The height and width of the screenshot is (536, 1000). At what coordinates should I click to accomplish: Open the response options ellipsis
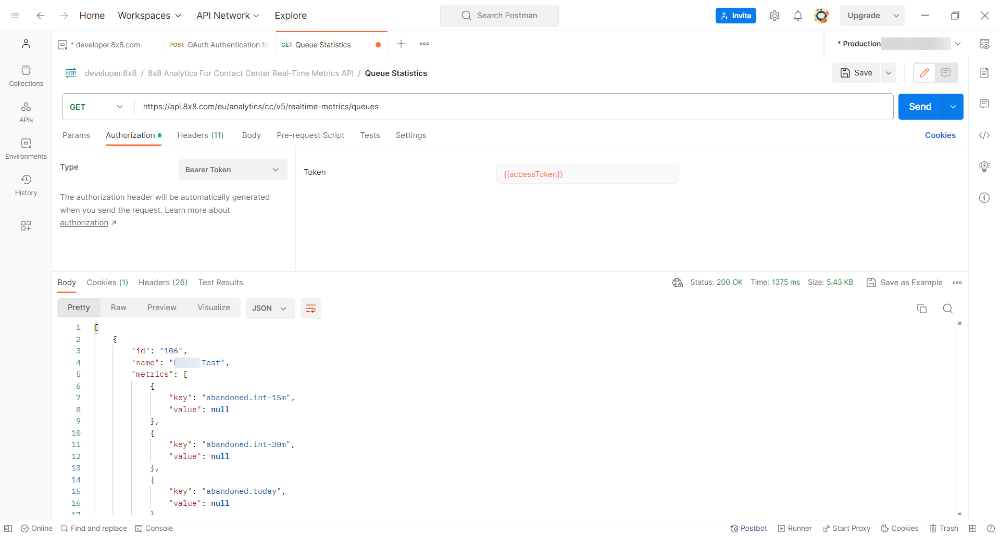(957, 283)
